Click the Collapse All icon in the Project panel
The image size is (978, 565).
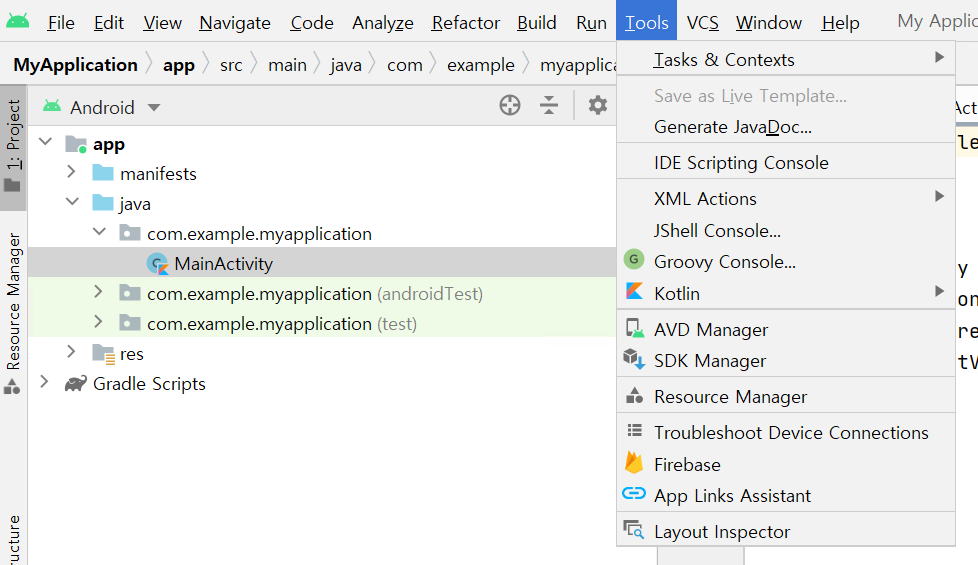click(x=549, y=105)
